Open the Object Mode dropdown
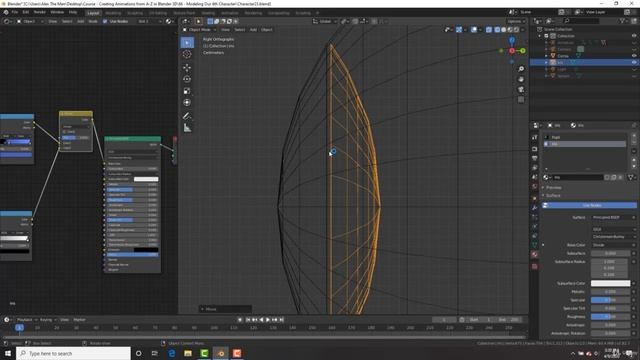640x360 pixels. (x=199, y=30)
